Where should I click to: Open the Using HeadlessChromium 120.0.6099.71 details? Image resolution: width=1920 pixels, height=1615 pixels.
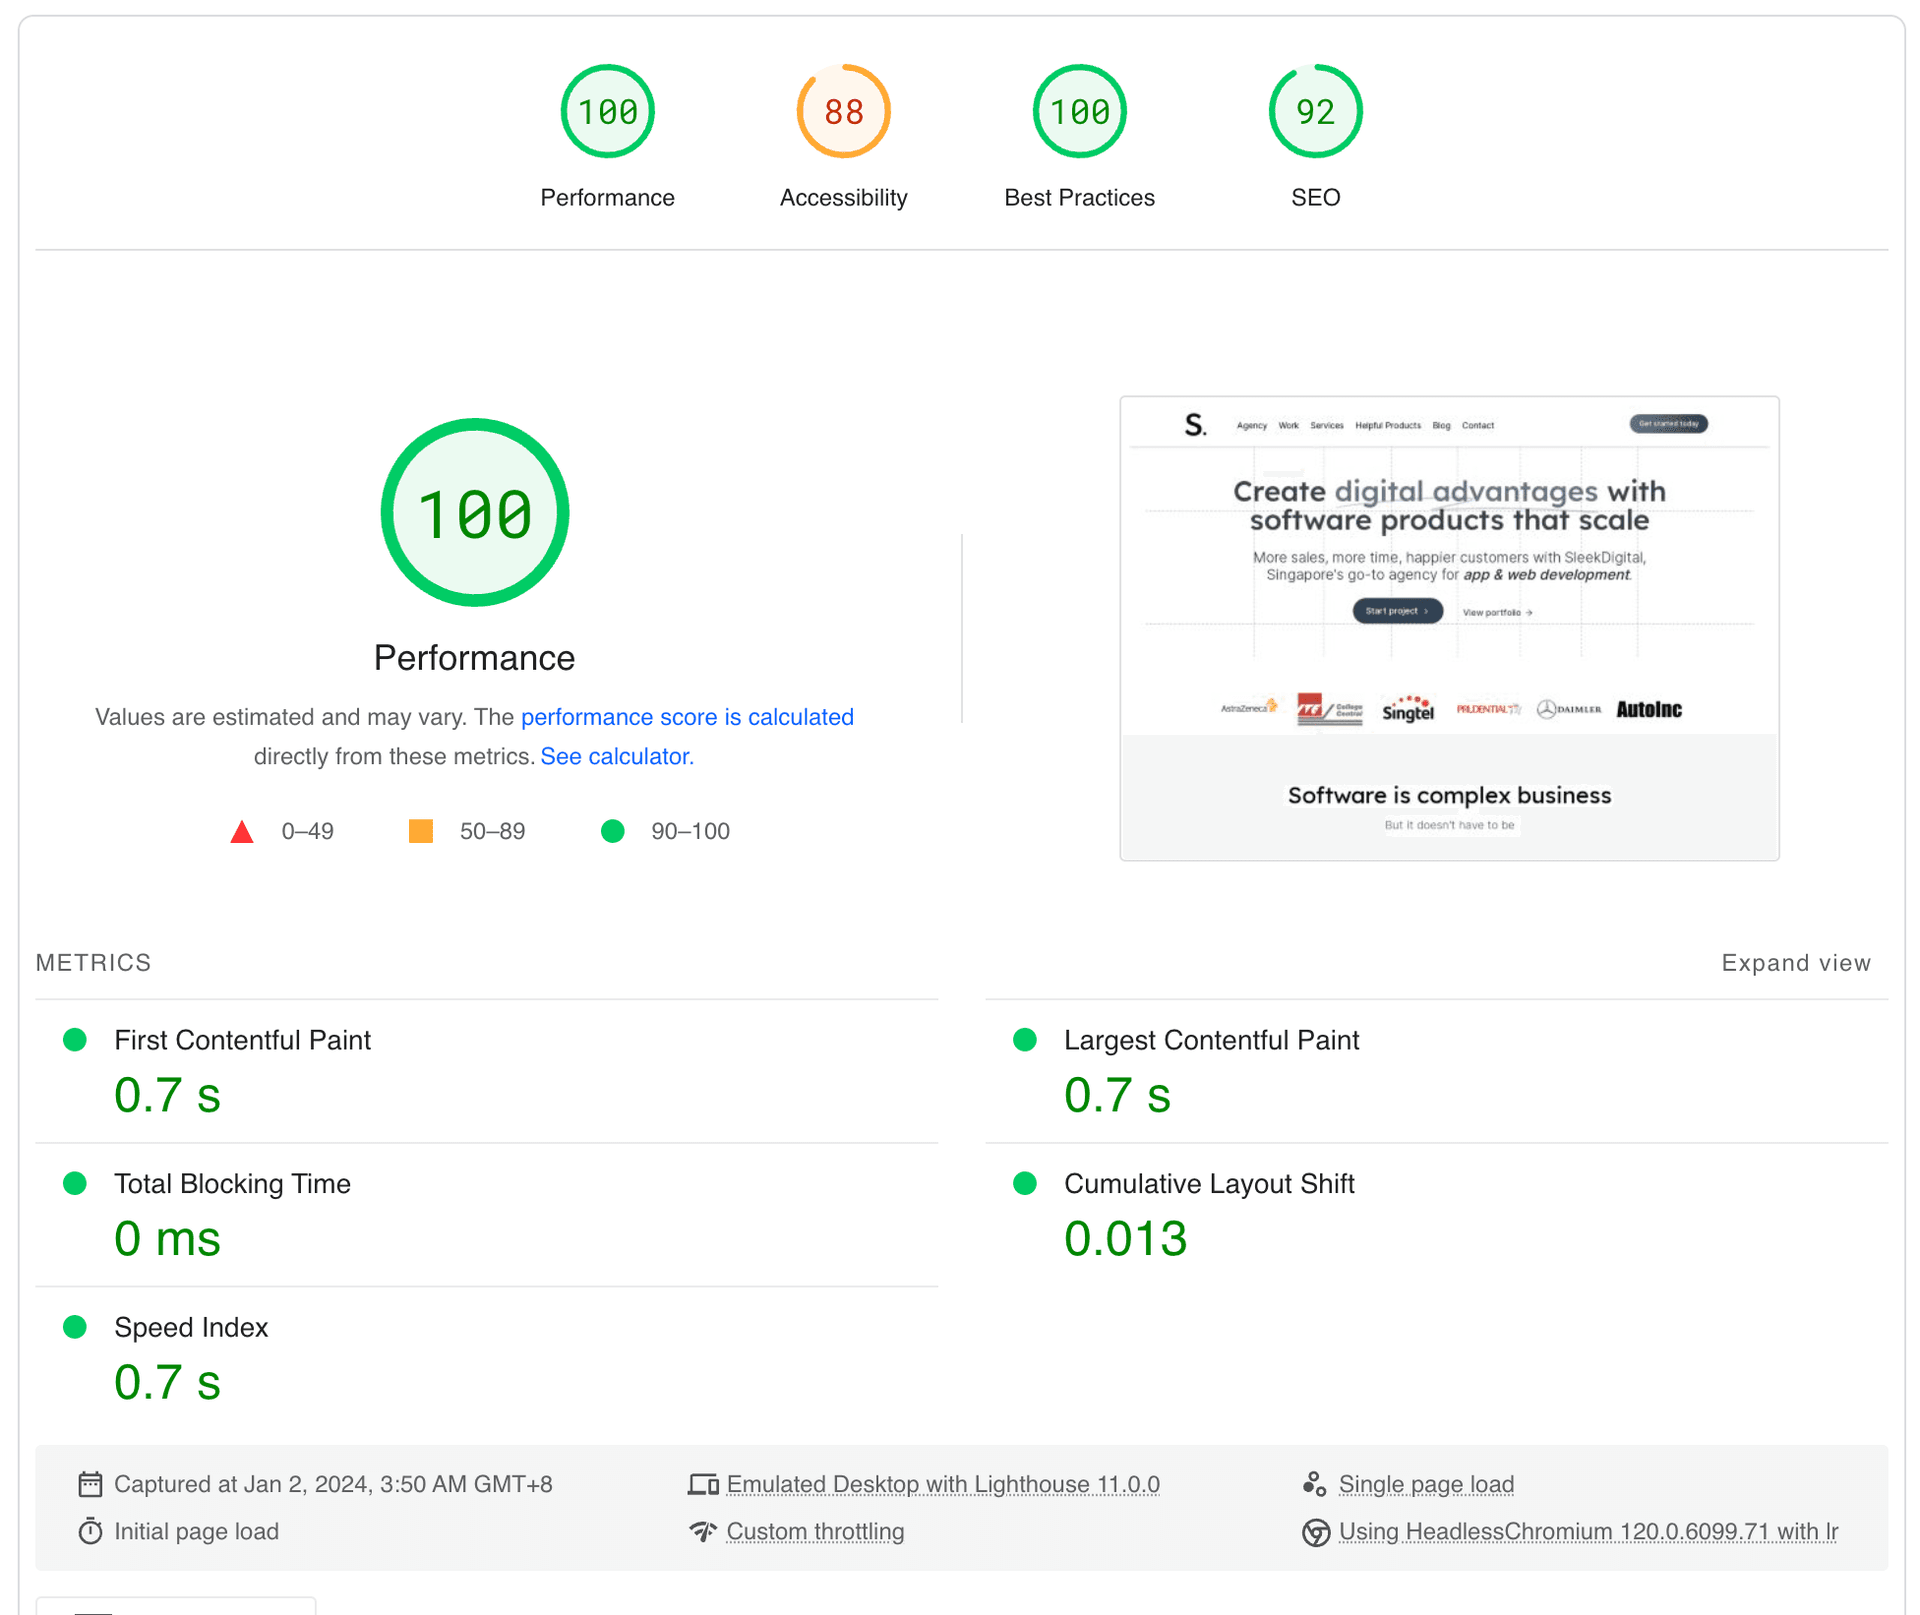click(x=1587, y=1531)
